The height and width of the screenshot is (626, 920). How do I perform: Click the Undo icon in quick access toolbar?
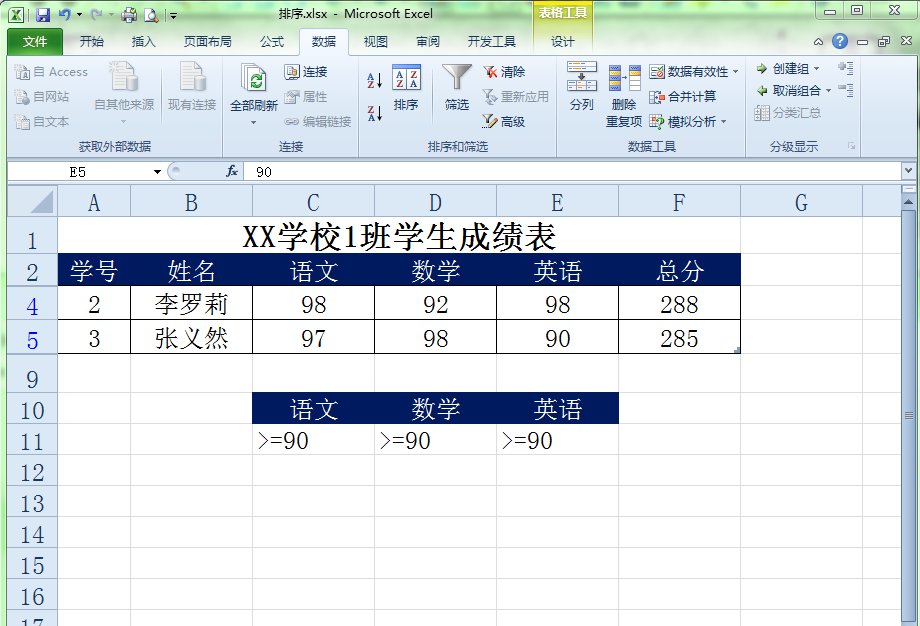[65, 15]
